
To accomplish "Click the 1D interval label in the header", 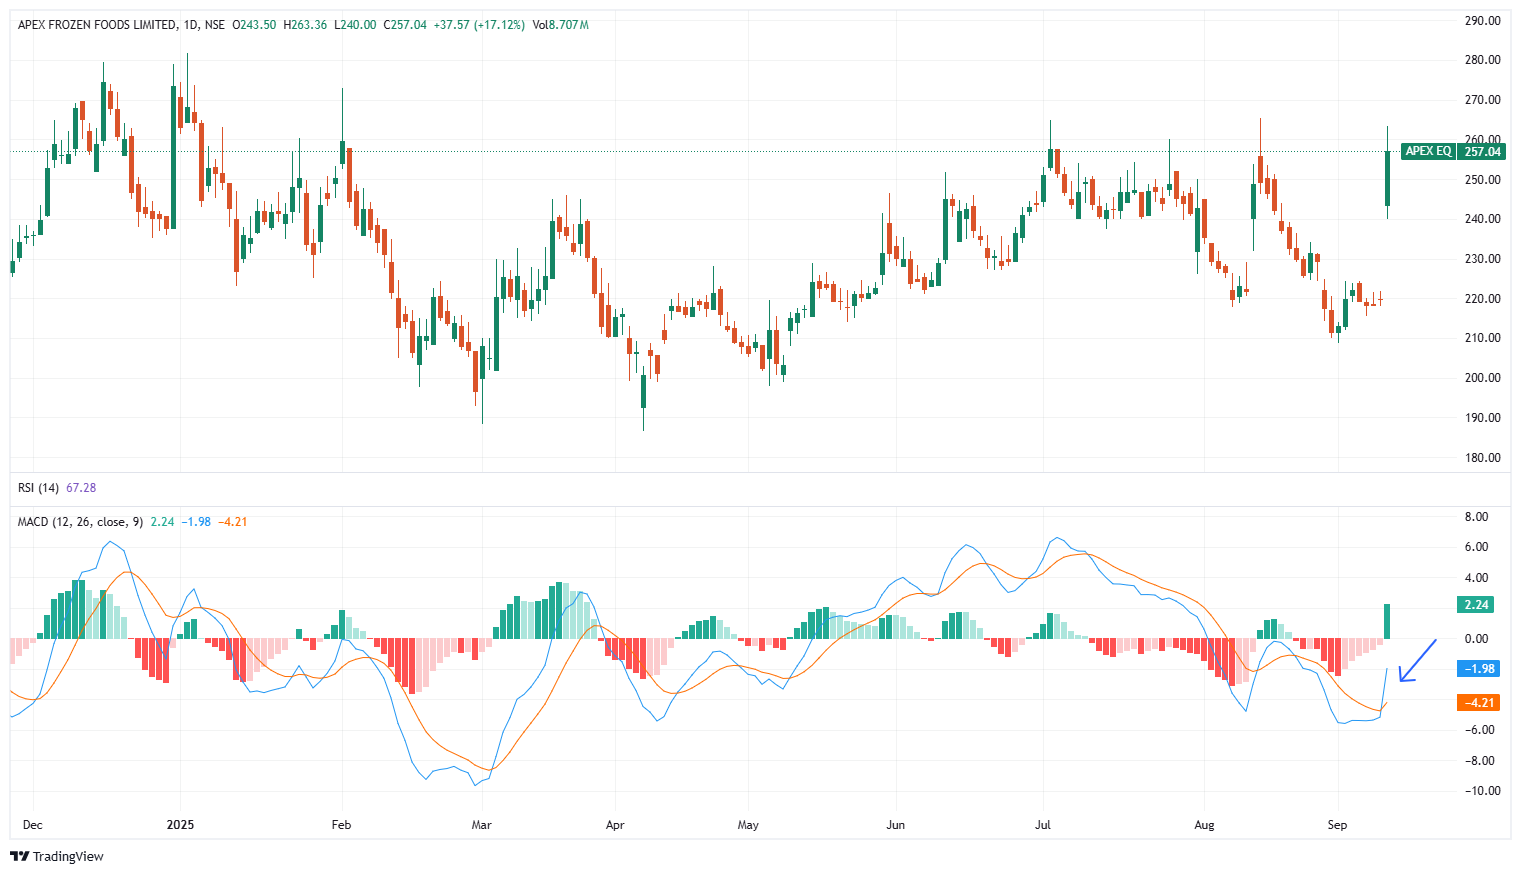I will coord(190,25).
